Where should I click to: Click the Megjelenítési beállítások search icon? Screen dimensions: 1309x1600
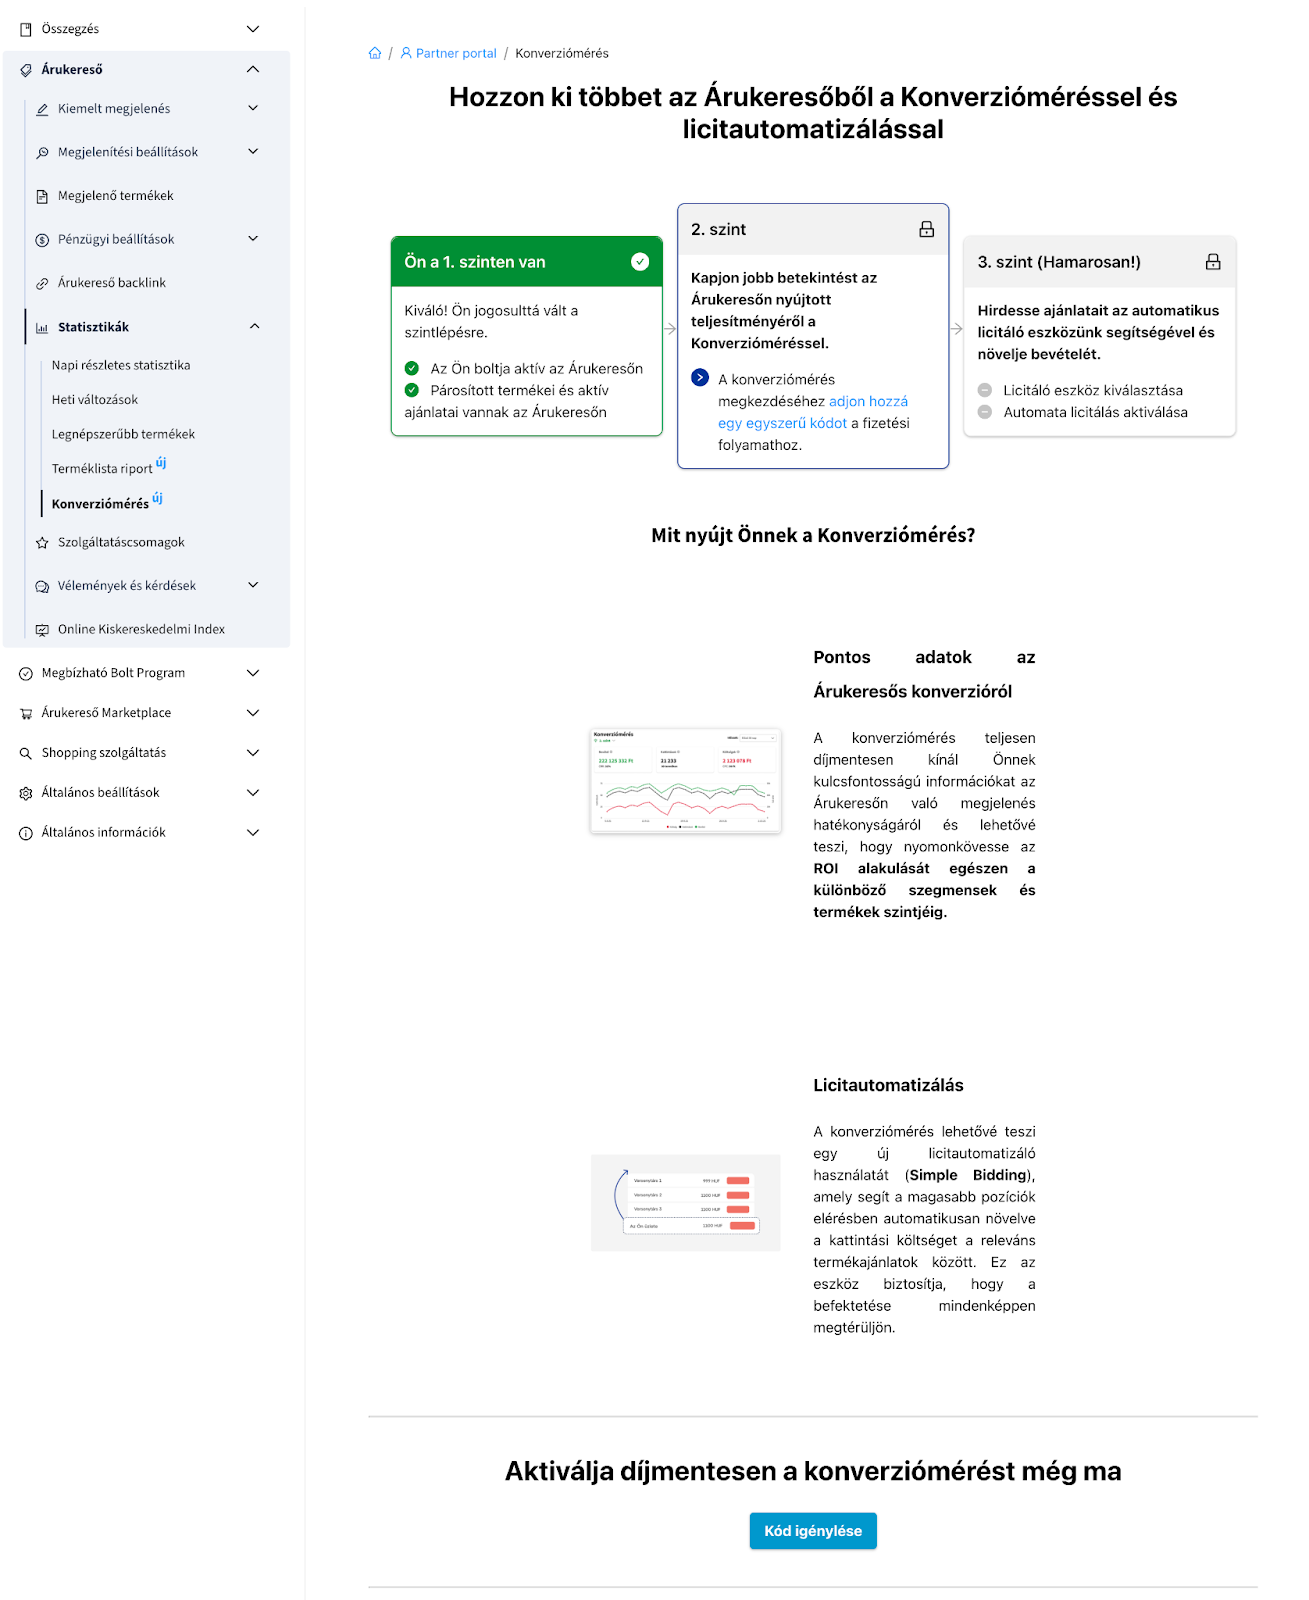(42, 153)
